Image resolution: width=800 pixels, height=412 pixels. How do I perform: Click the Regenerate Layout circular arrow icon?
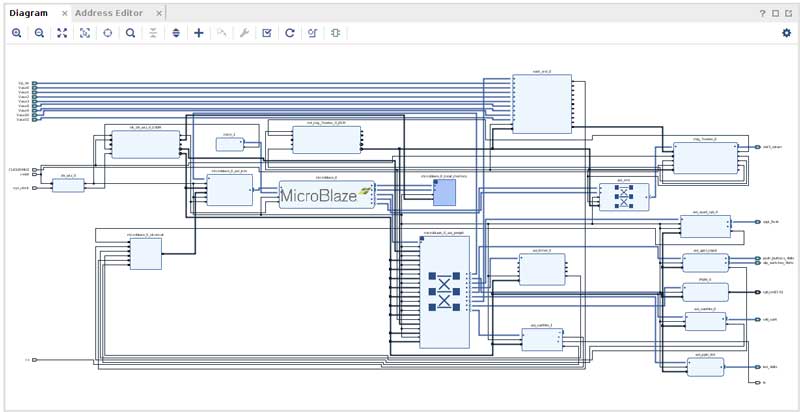point(290,33)
